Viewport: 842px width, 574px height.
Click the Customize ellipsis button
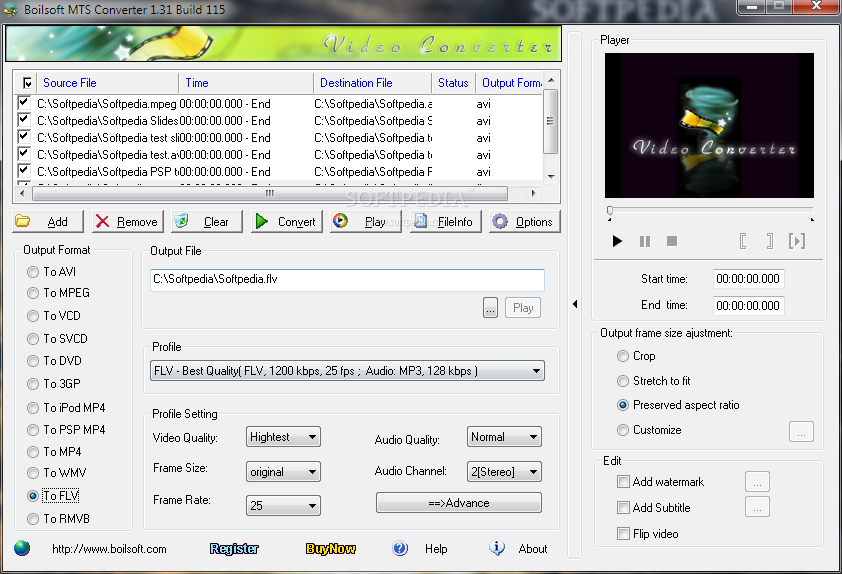801,431
